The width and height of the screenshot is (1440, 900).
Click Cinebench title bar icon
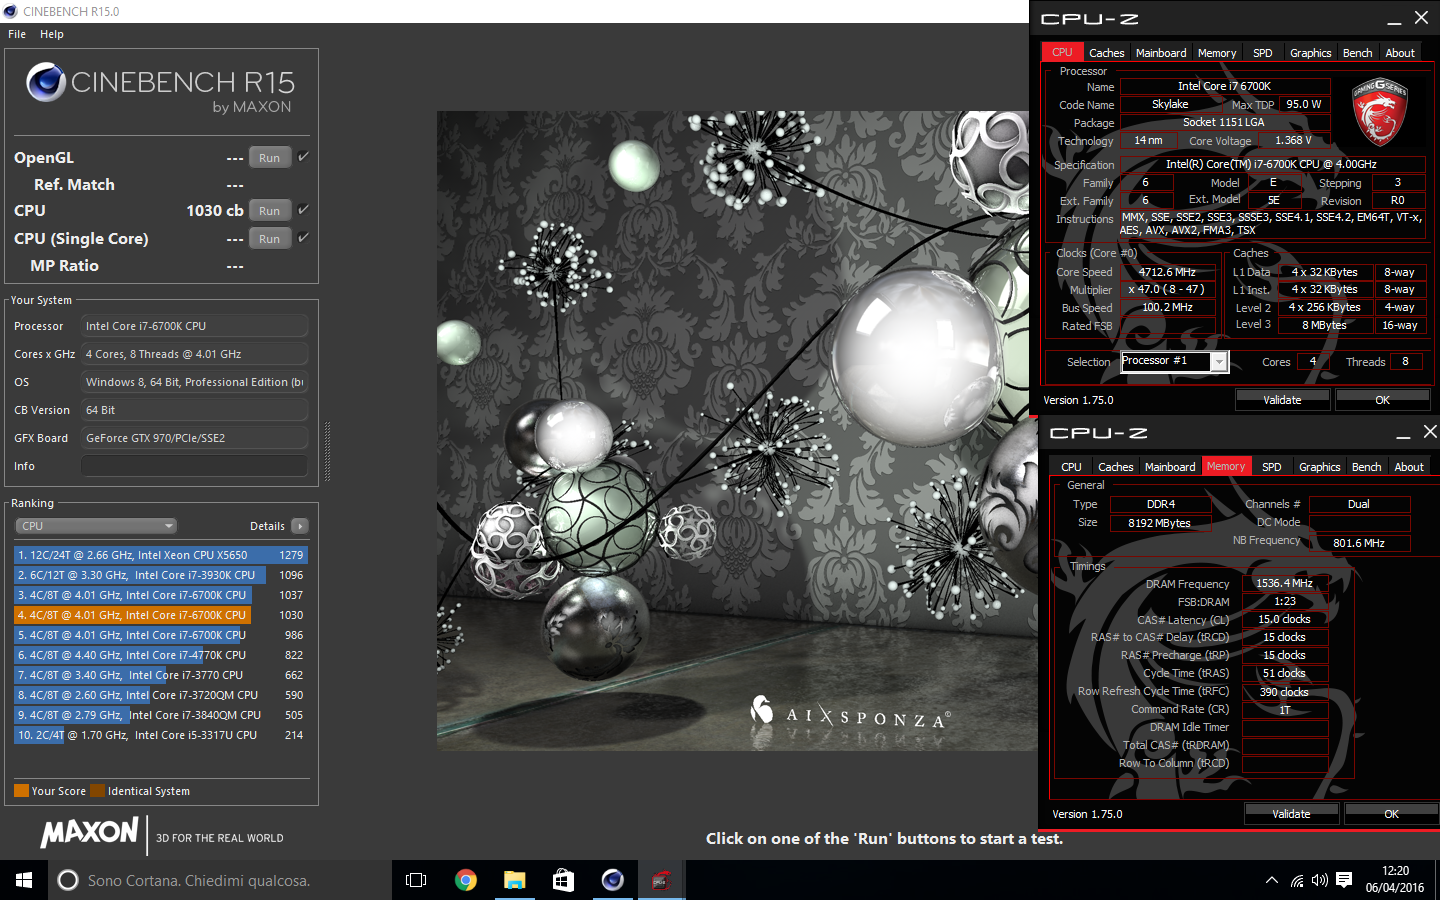coord(10,11)
